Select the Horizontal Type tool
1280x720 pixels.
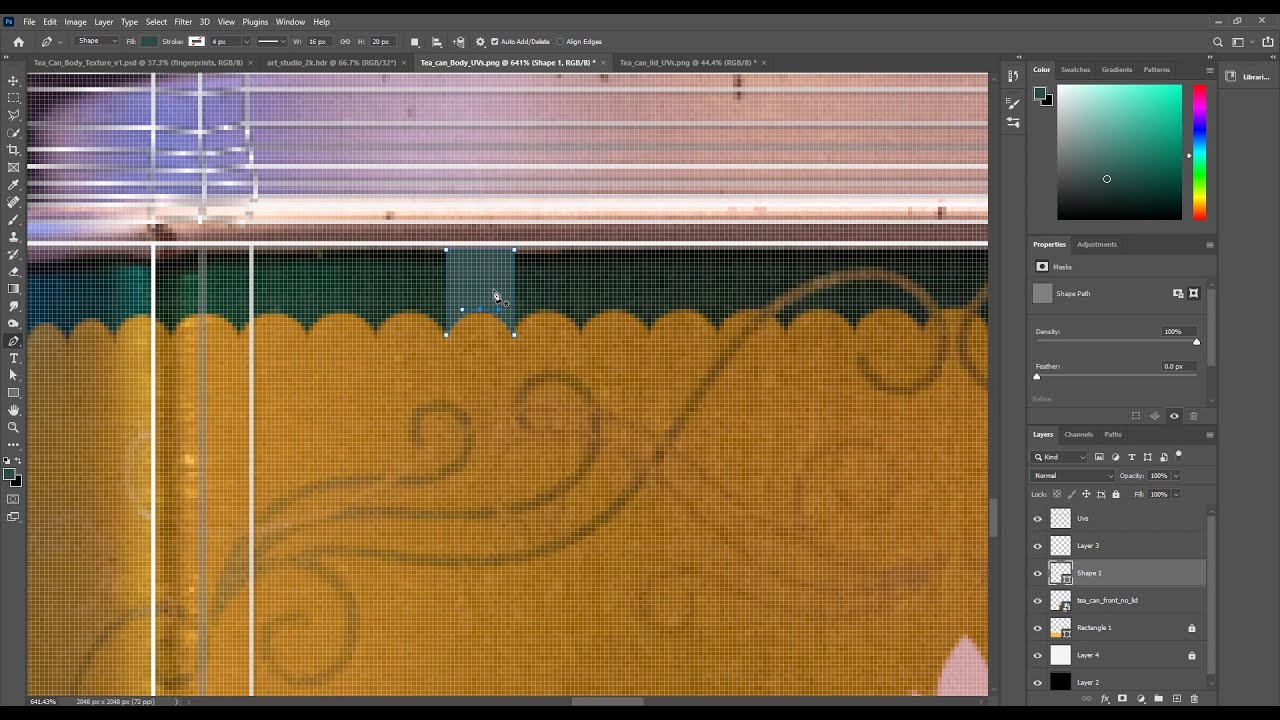(13, 358)
